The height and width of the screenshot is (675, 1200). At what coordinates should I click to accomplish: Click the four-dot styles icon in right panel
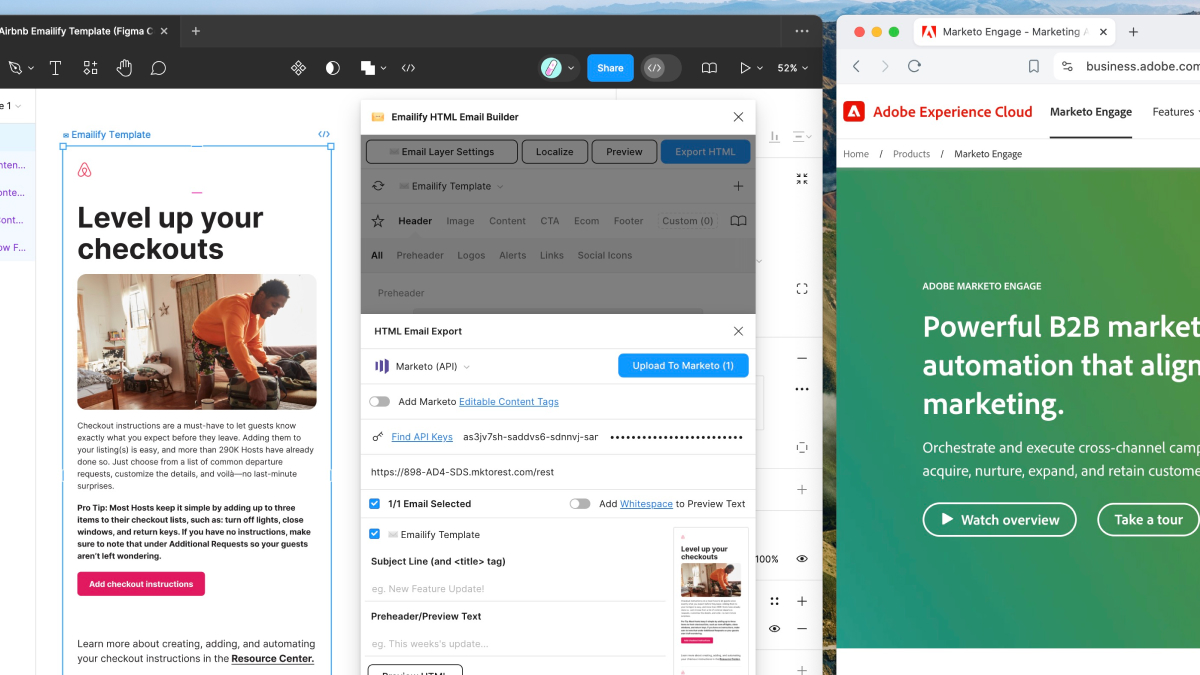pos(774,601)
